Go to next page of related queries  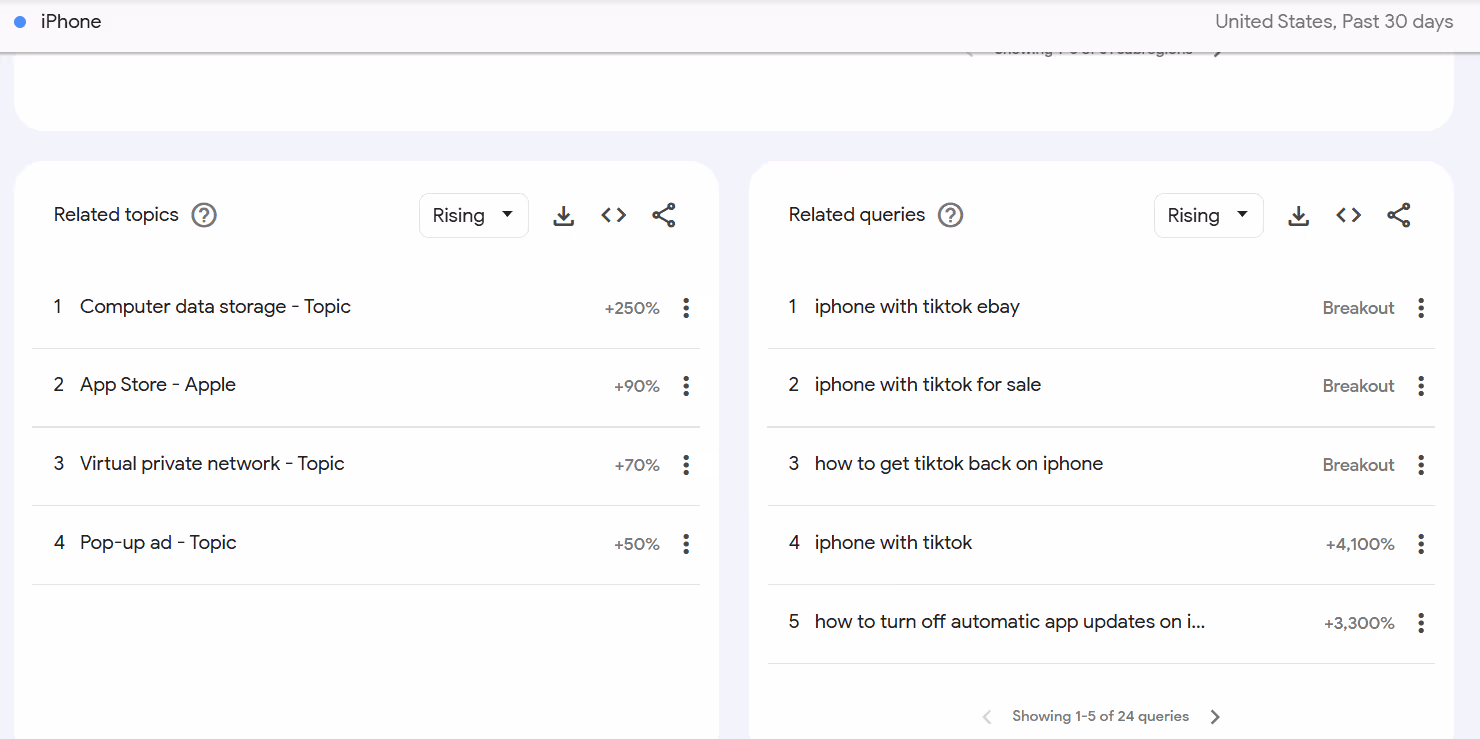point(1215,716)
